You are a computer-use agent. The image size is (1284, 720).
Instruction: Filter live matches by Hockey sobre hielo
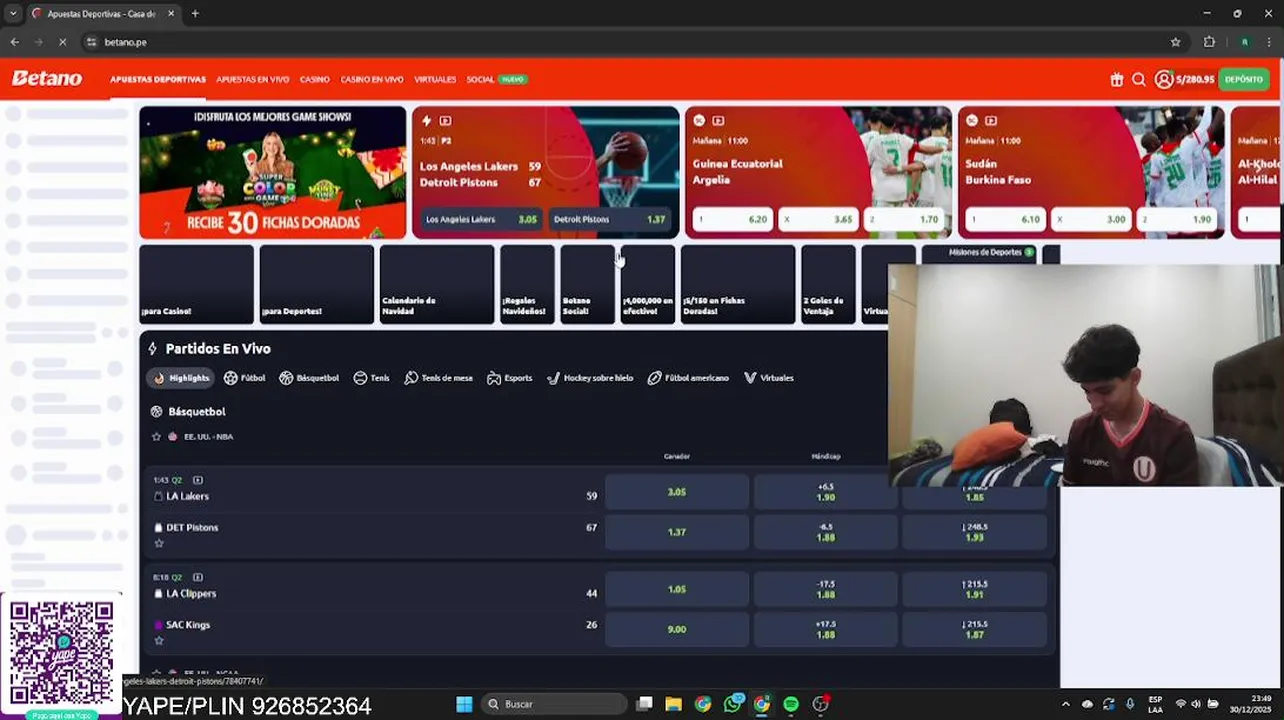pos(590,378)
